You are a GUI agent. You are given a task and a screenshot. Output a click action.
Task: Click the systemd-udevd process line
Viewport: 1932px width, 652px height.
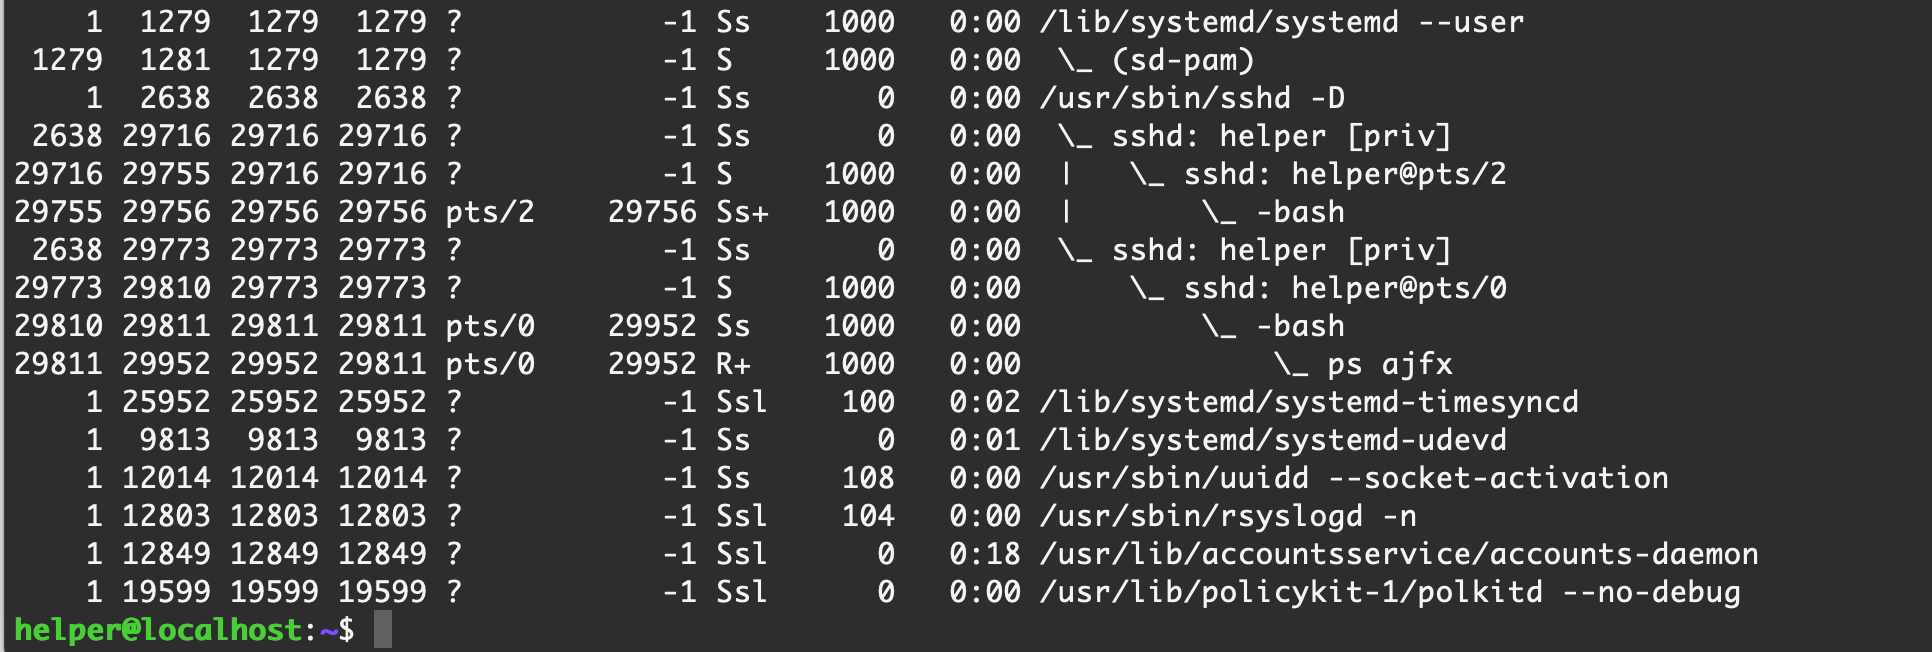pyautogui.click(x=1272, y=440)
